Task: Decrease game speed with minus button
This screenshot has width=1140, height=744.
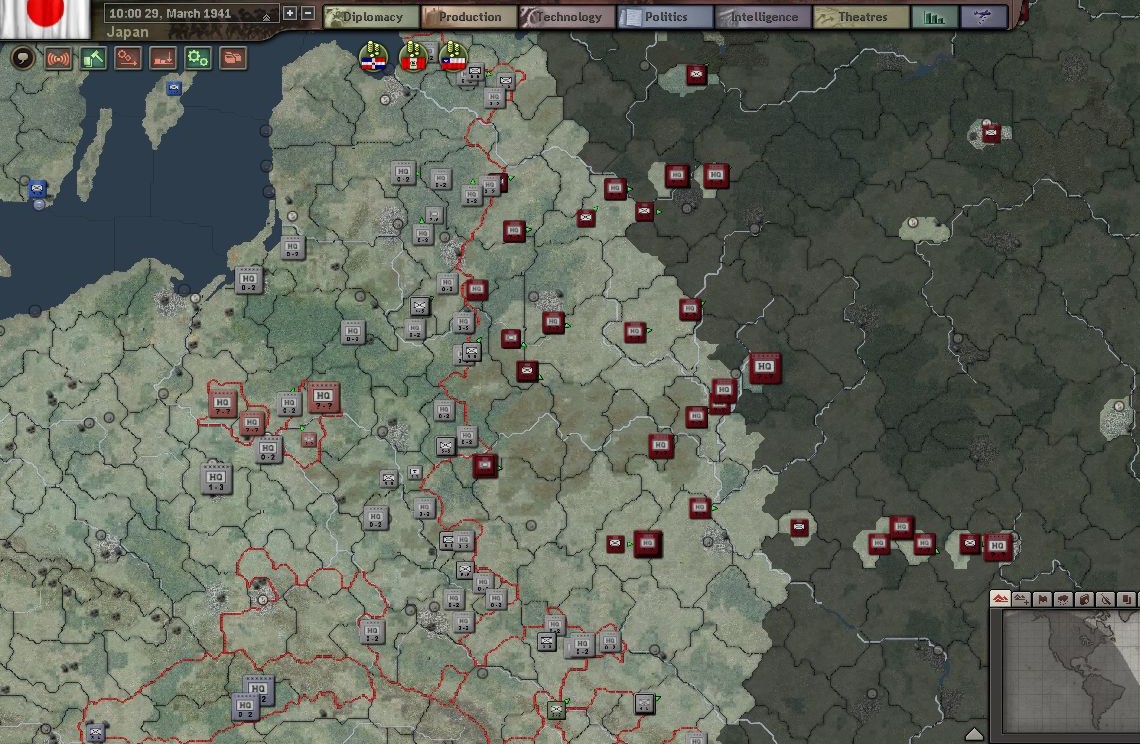Action: pos(307,14)
